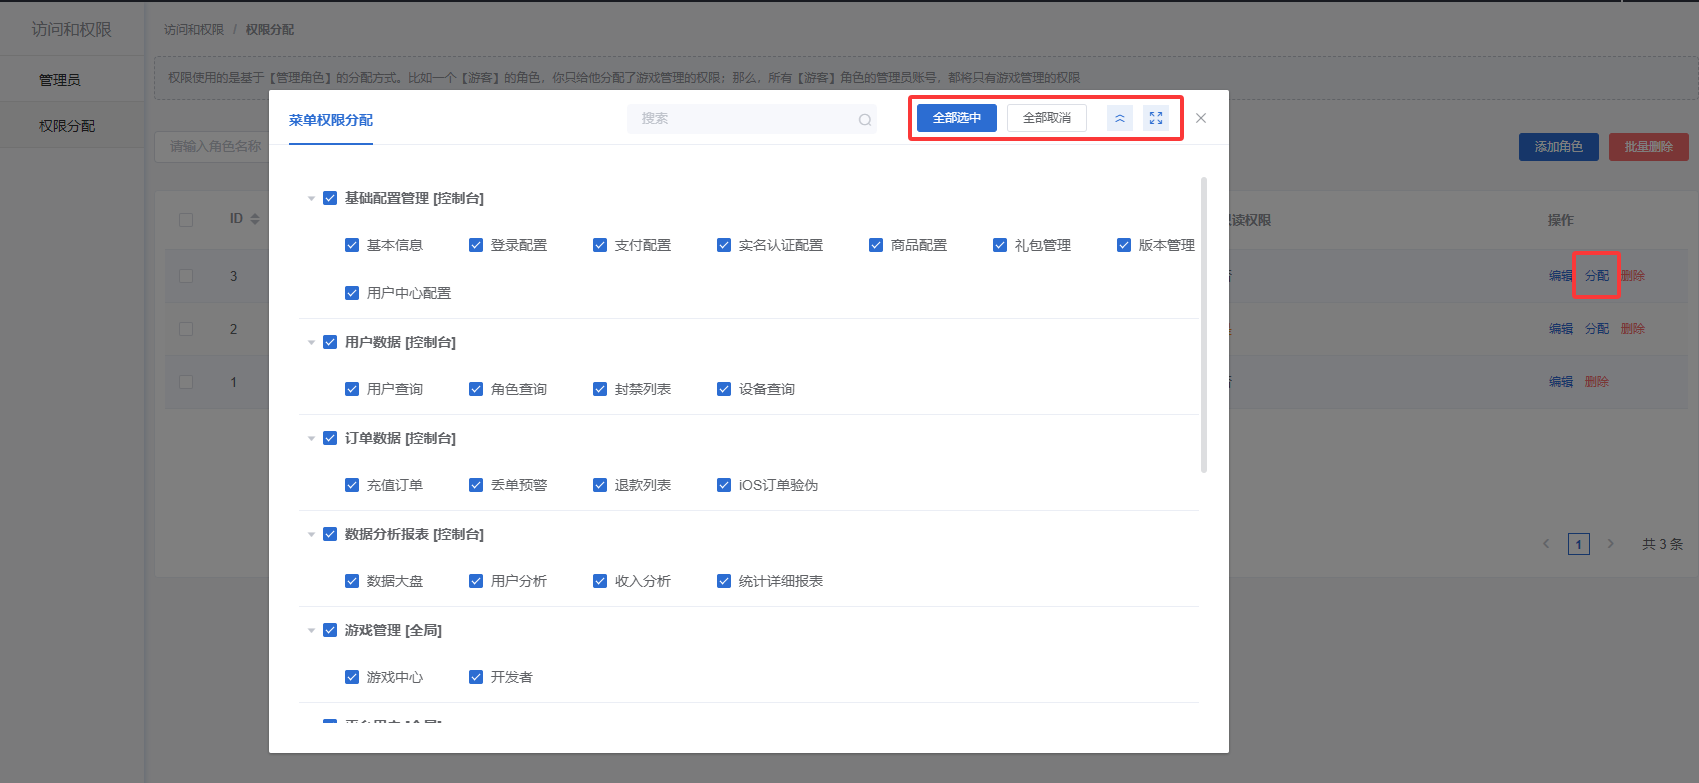Uncheck 开发者 checkbox
Viewport: 1699px width, 783px height.
click(476, 677)
